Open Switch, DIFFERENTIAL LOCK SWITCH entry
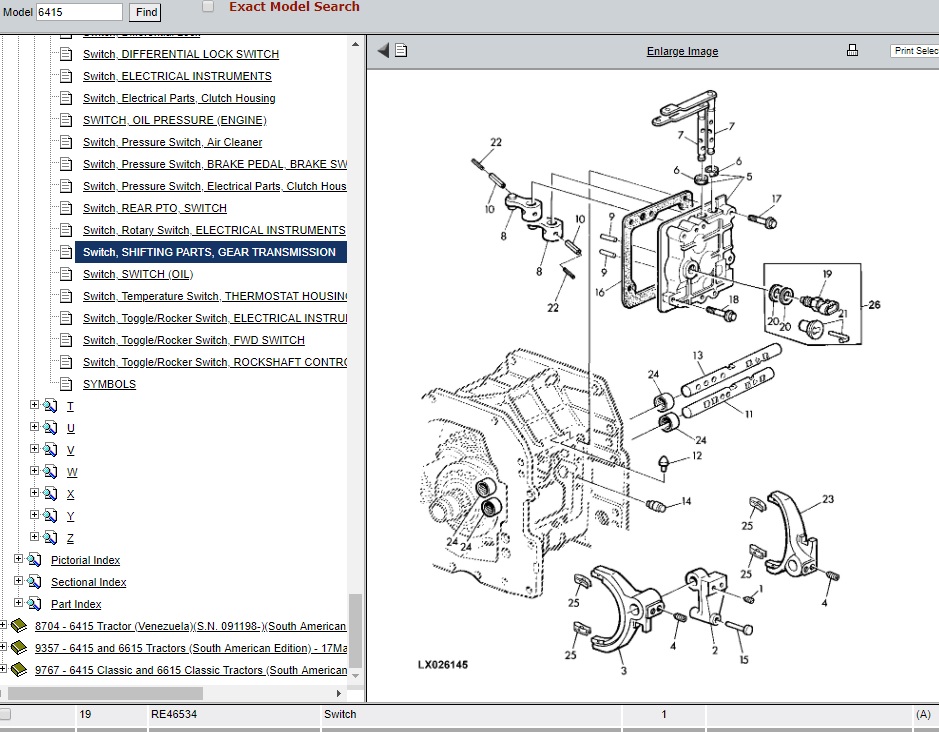The image size is (939, 732). (180, 54)
